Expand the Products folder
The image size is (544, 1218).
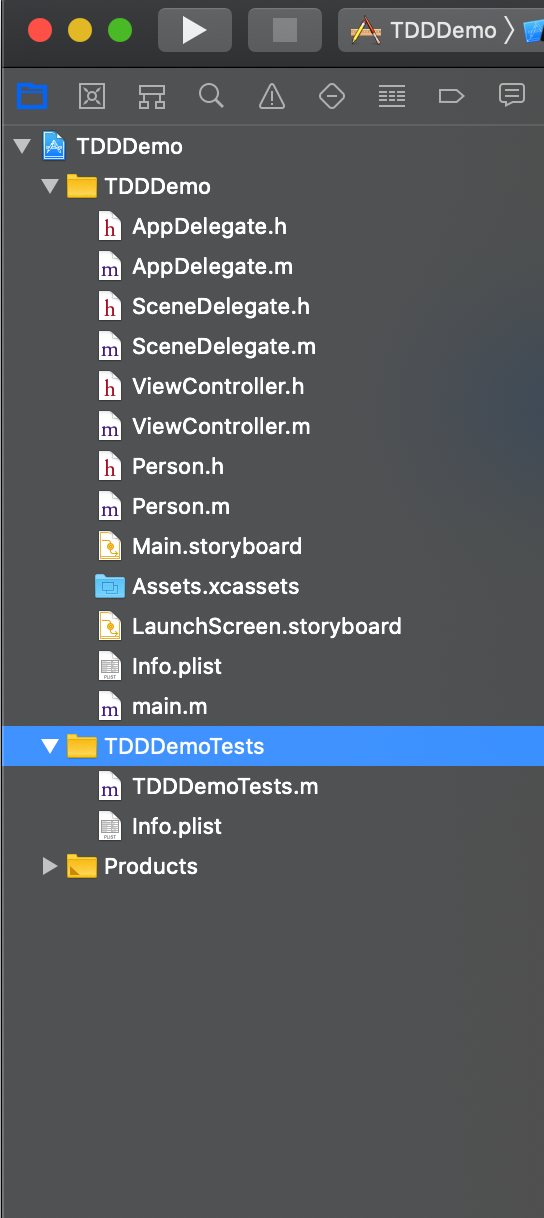tap(50, 866)
